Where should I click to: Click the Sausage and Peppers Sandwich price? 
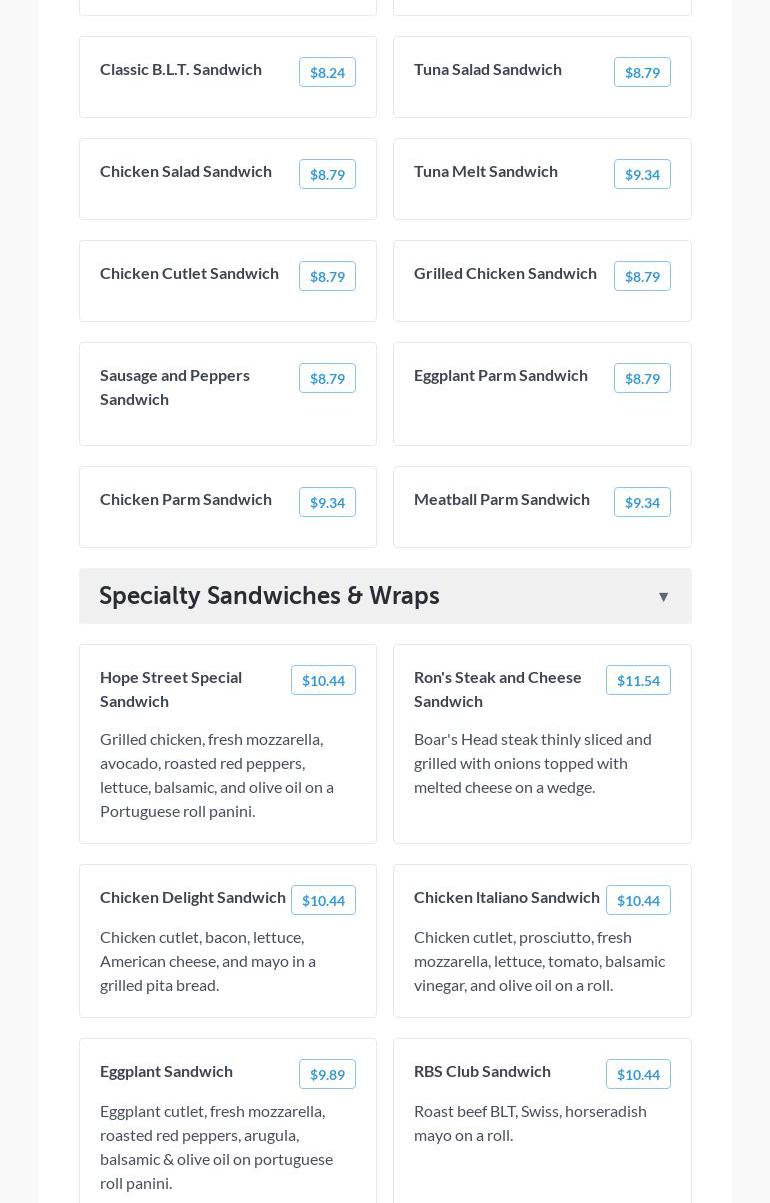[327, 379]
